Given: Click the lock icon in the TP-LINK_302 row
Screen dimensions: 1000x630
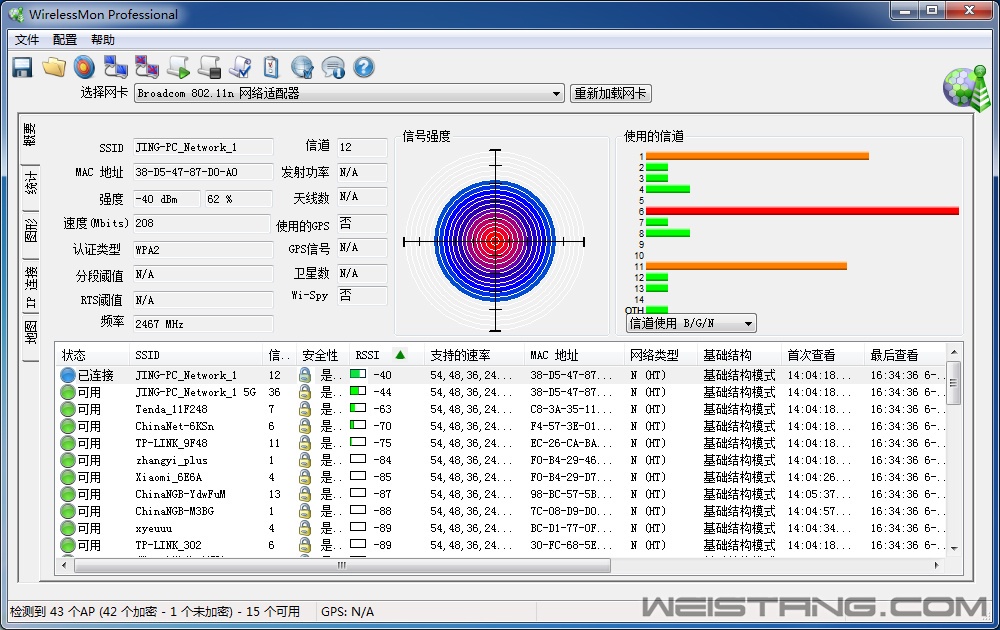Looking at the screenshot, I should pyautogui.click(x=305, y=545).
